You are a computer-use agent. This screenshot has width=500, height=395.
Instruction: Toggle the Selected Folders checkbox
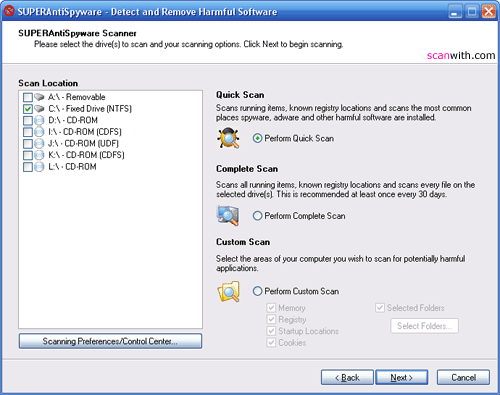[x=380, y=308]
